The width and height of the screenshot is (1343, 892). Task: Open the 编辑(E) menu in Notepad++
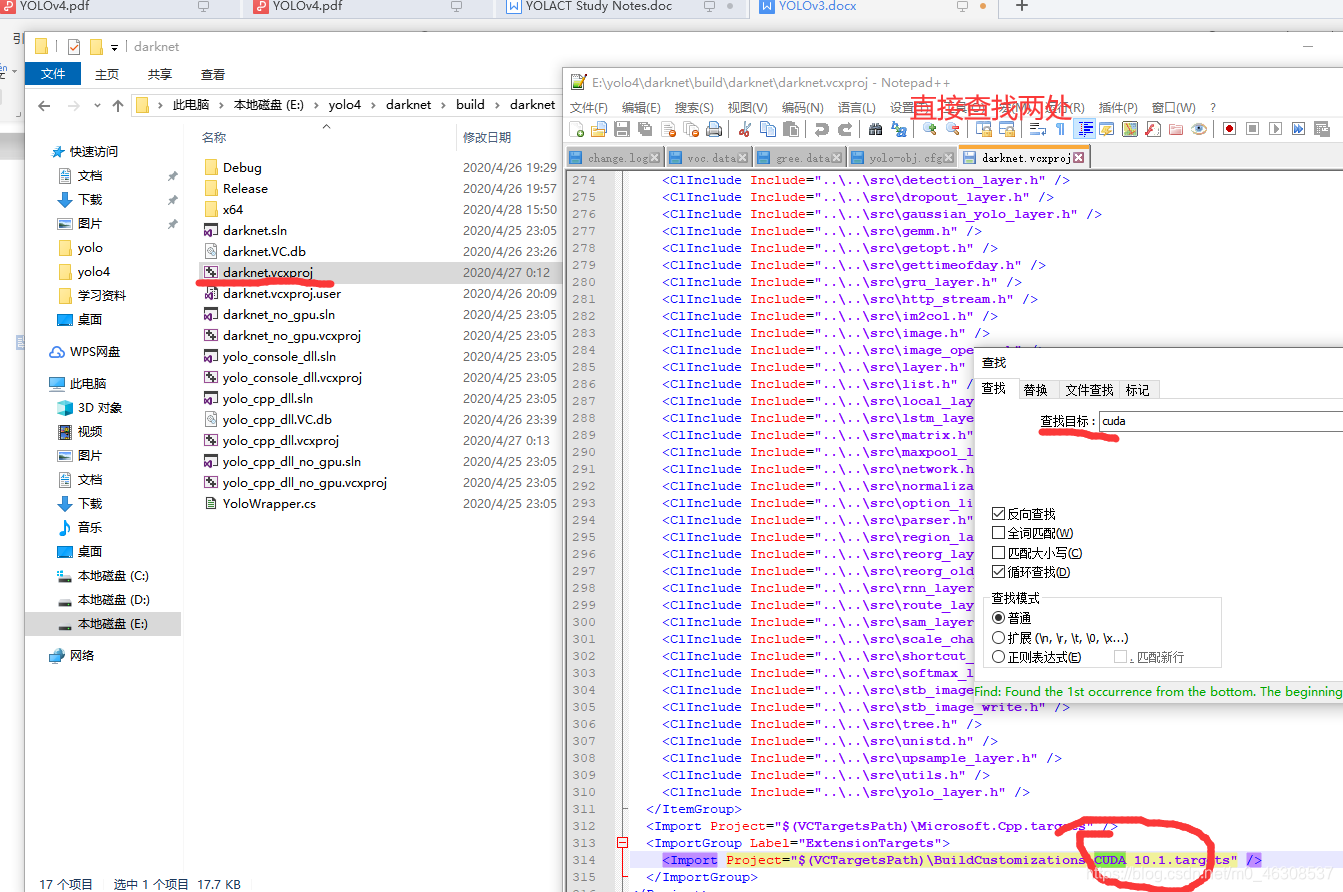click(x=641, y=108)
